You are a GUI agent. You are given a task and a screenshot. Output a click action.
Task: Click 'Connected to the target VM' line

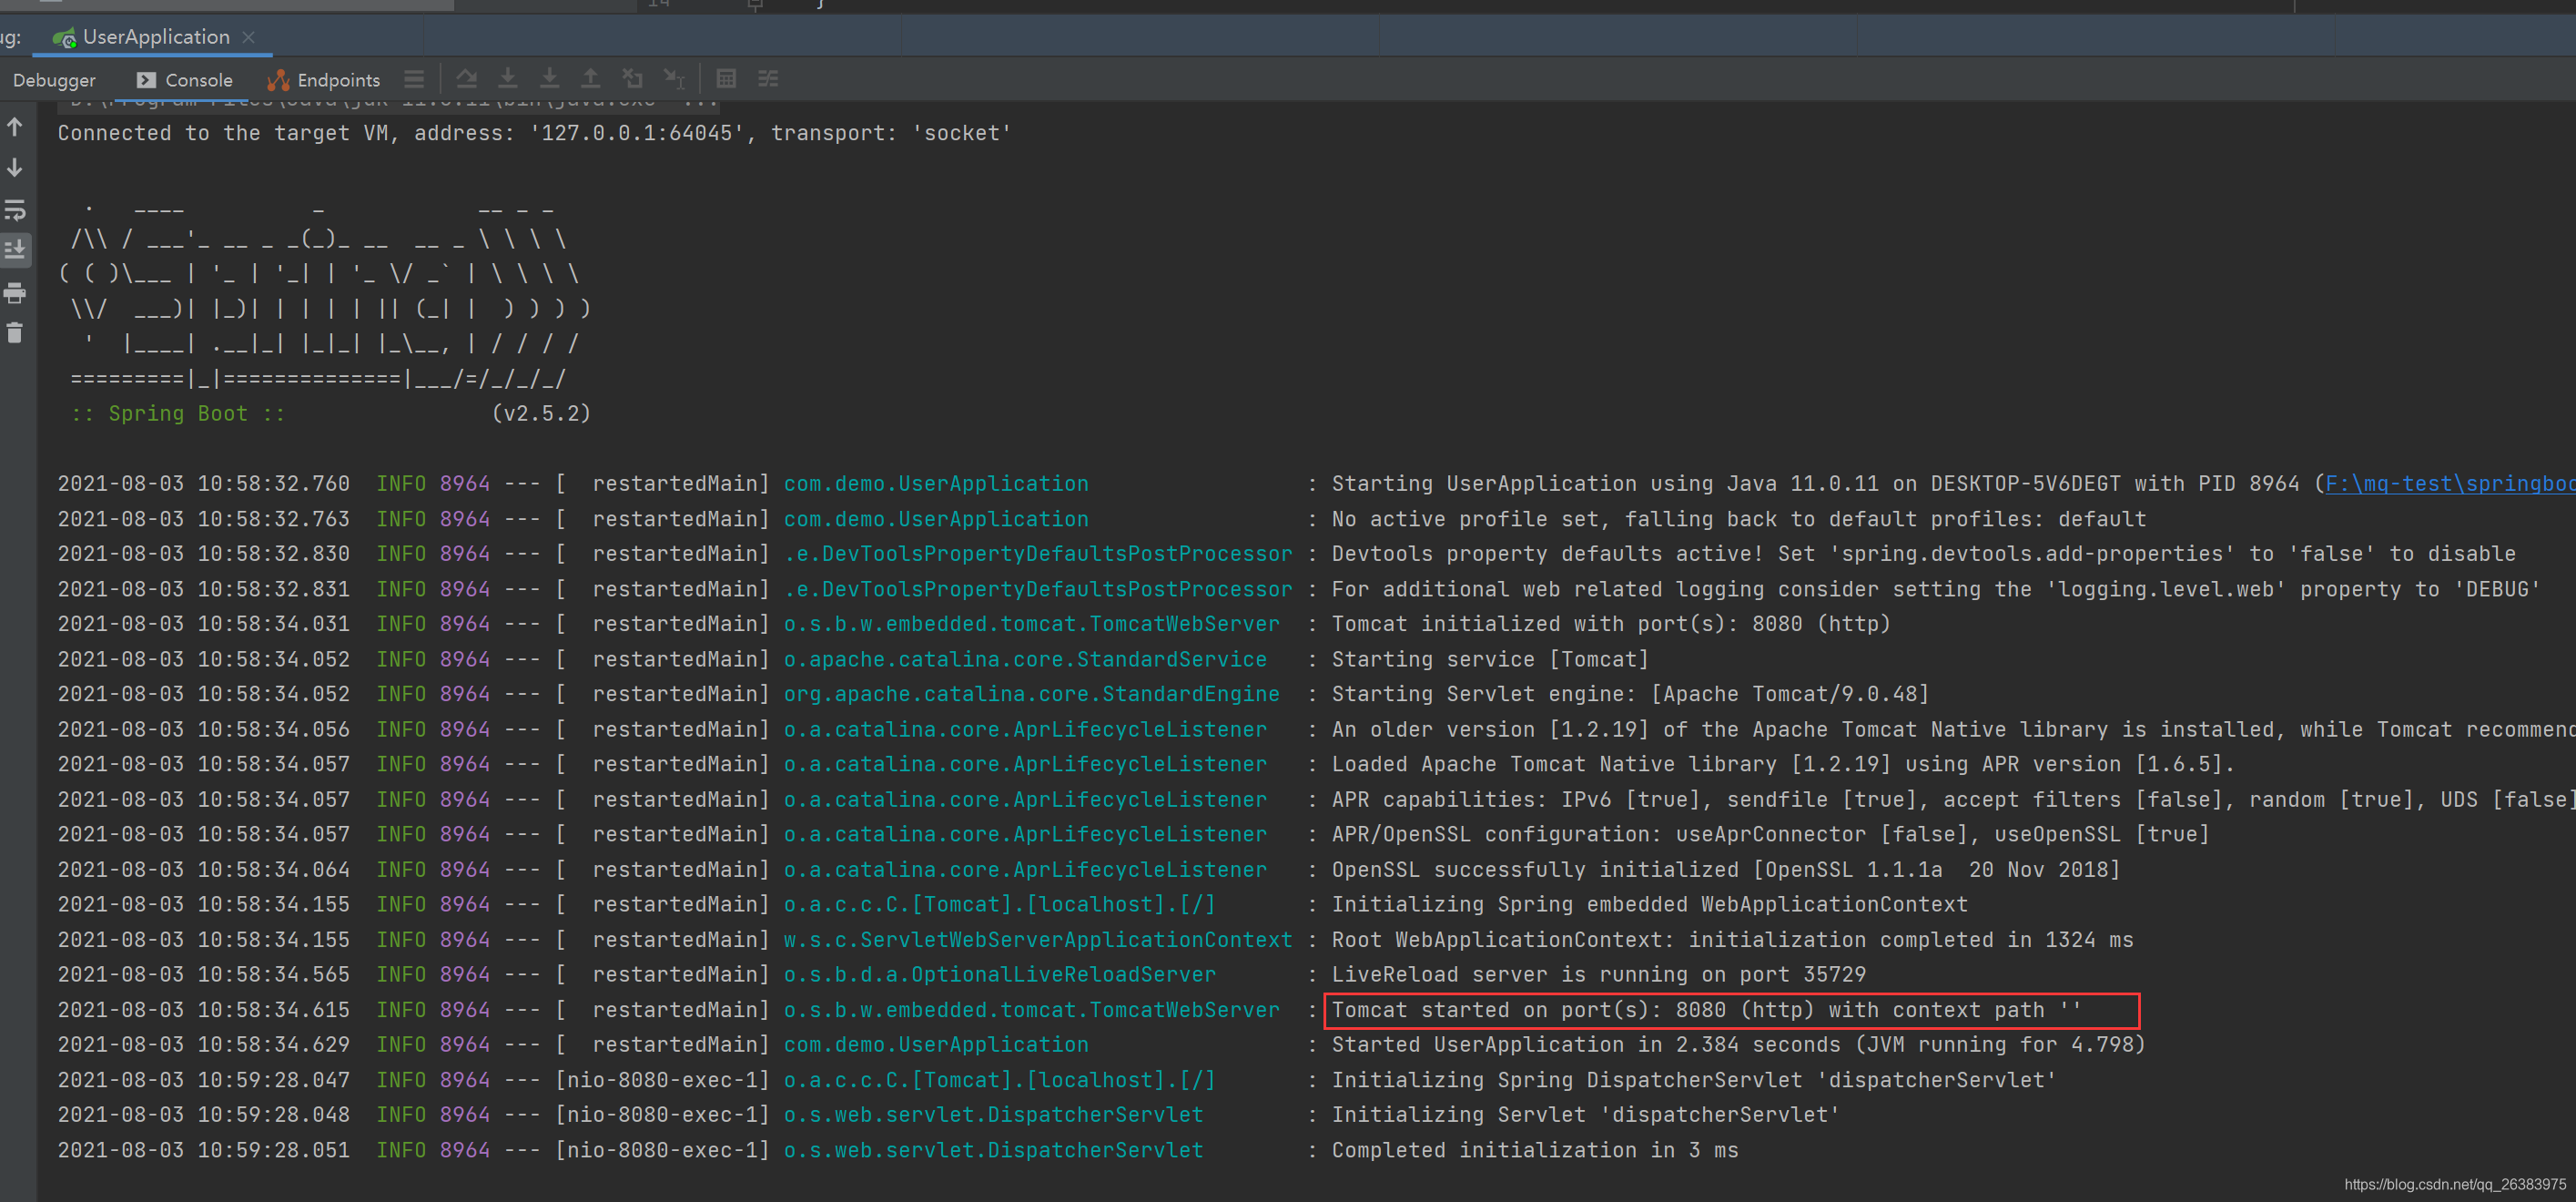coord(534,133)
